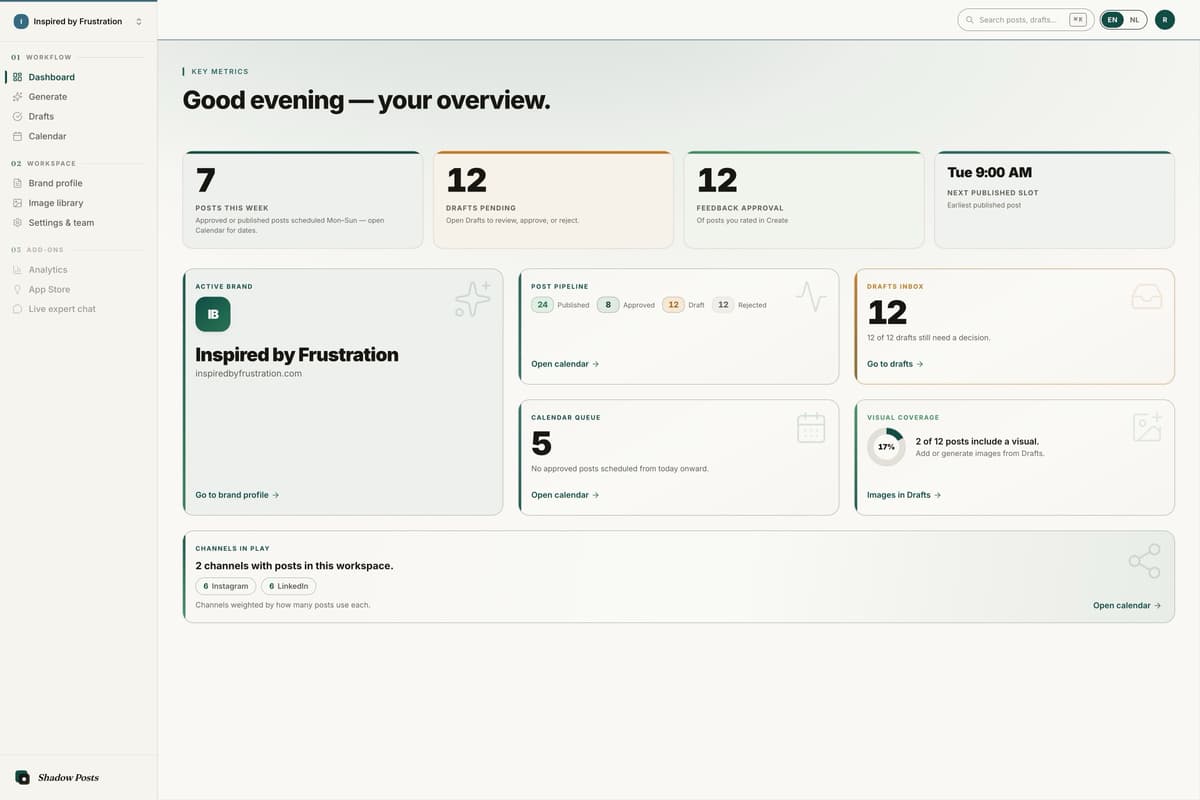Open Analytics add-on
Viewport: 1200px width, 800px height.
[x=78, y=270]
